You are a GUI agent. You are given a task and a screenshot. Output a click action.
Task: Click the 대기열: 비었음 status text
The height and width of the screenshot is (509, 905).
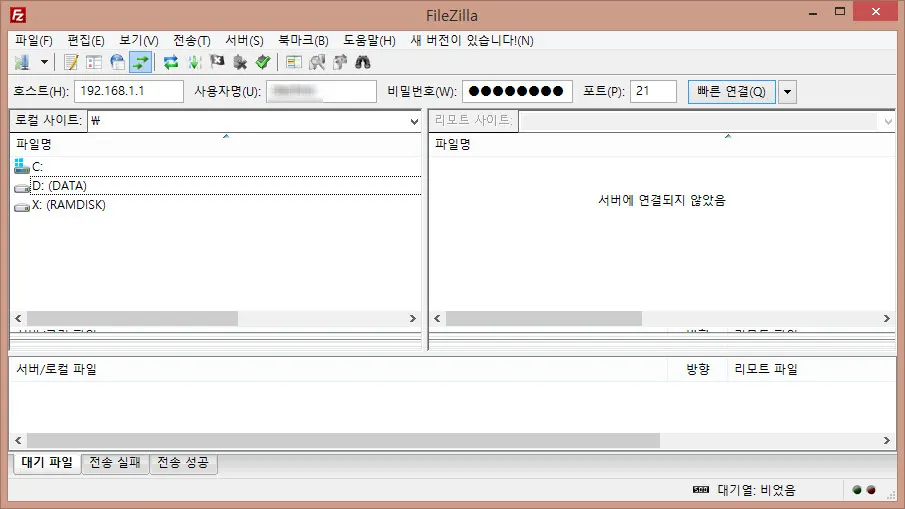pyautogui.click(x=756, y=490)
